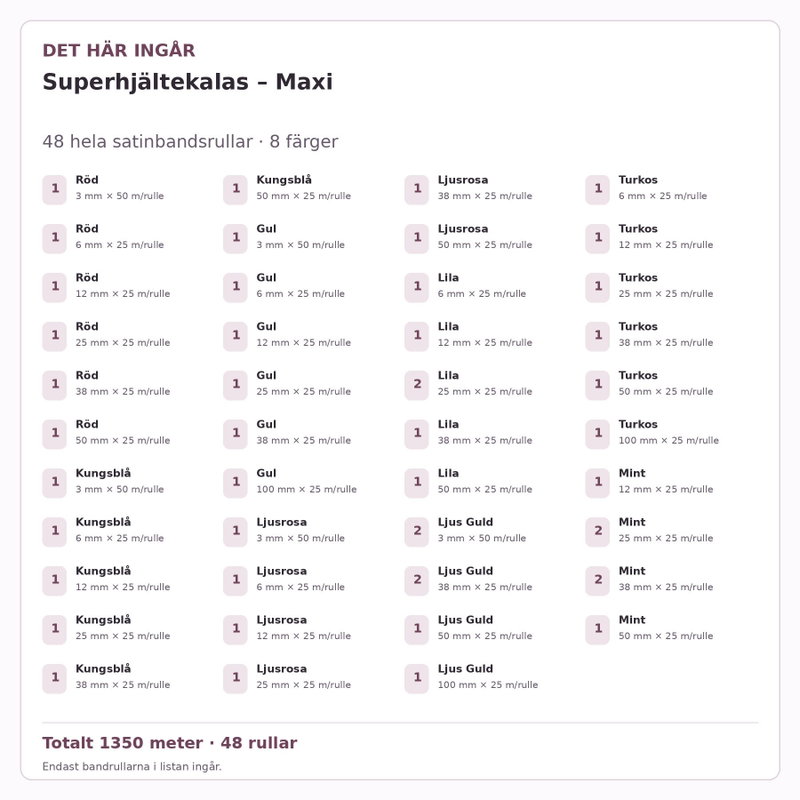Select quantity badge for Ljusrosa 25 mm
This screenshot has height=800, width=800.
coord(235,678)
